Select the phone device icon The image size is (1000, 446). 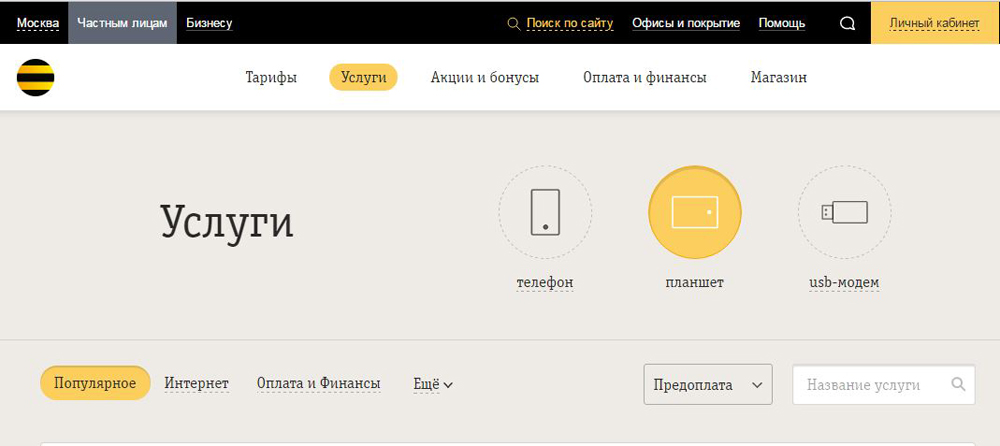[x=544, y=212]
